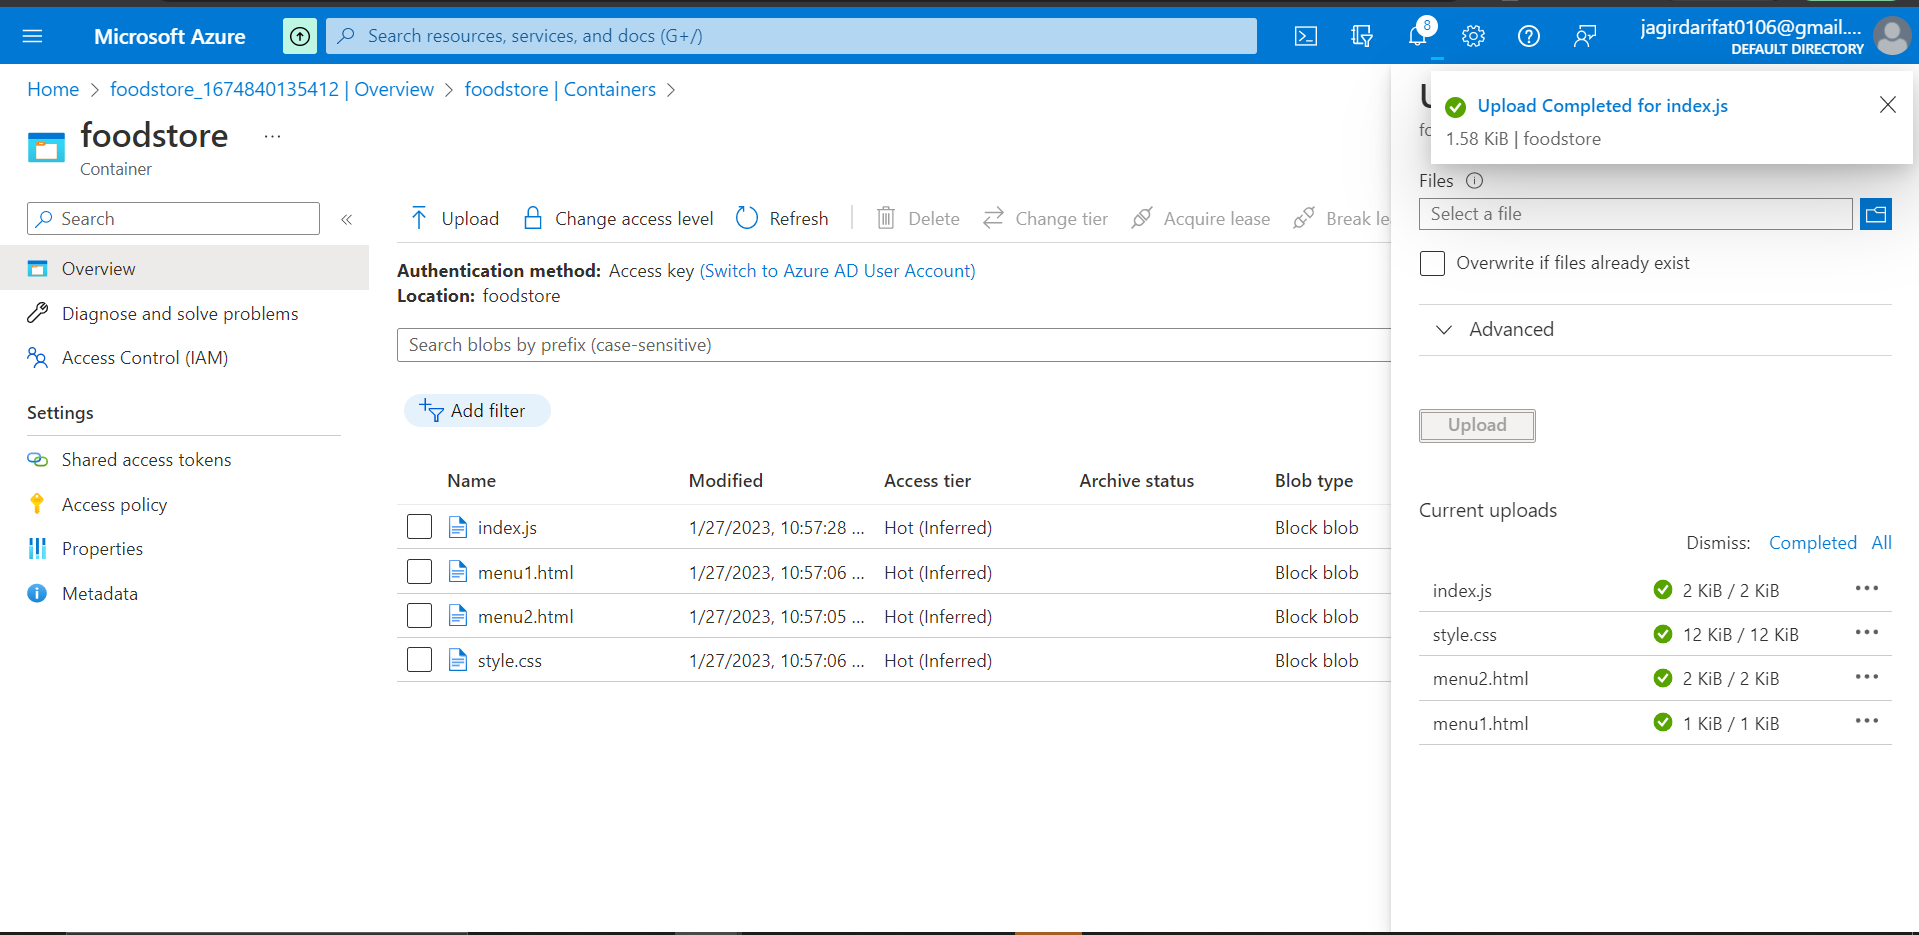Check the index.js blob checkbox
This screenshot has width=1919, height=935.
pos(420,527)
